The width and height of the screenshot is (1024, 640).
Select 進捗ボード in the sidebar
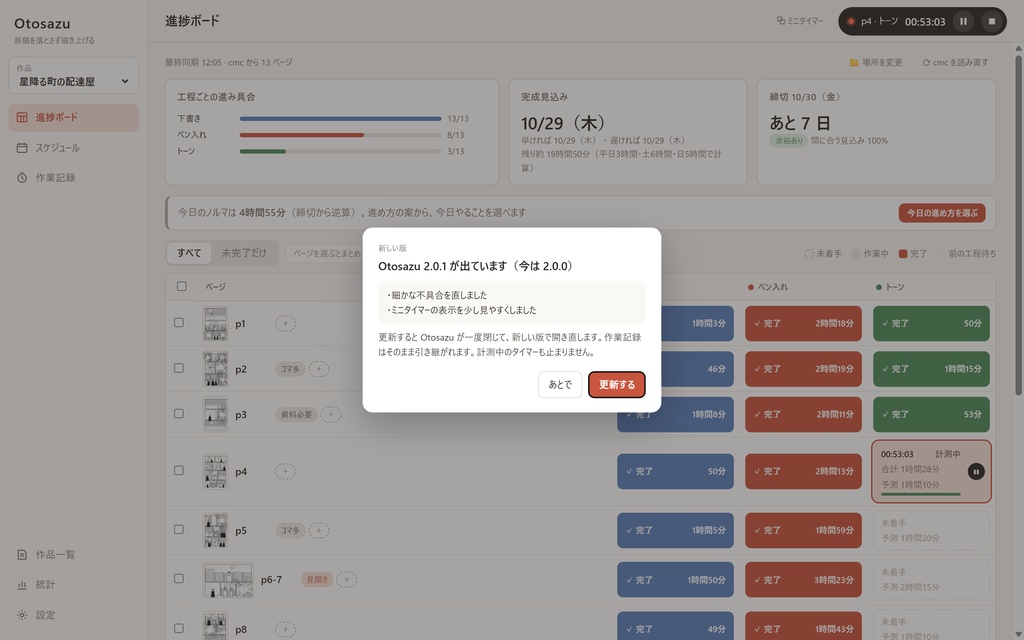pos(73,118)
